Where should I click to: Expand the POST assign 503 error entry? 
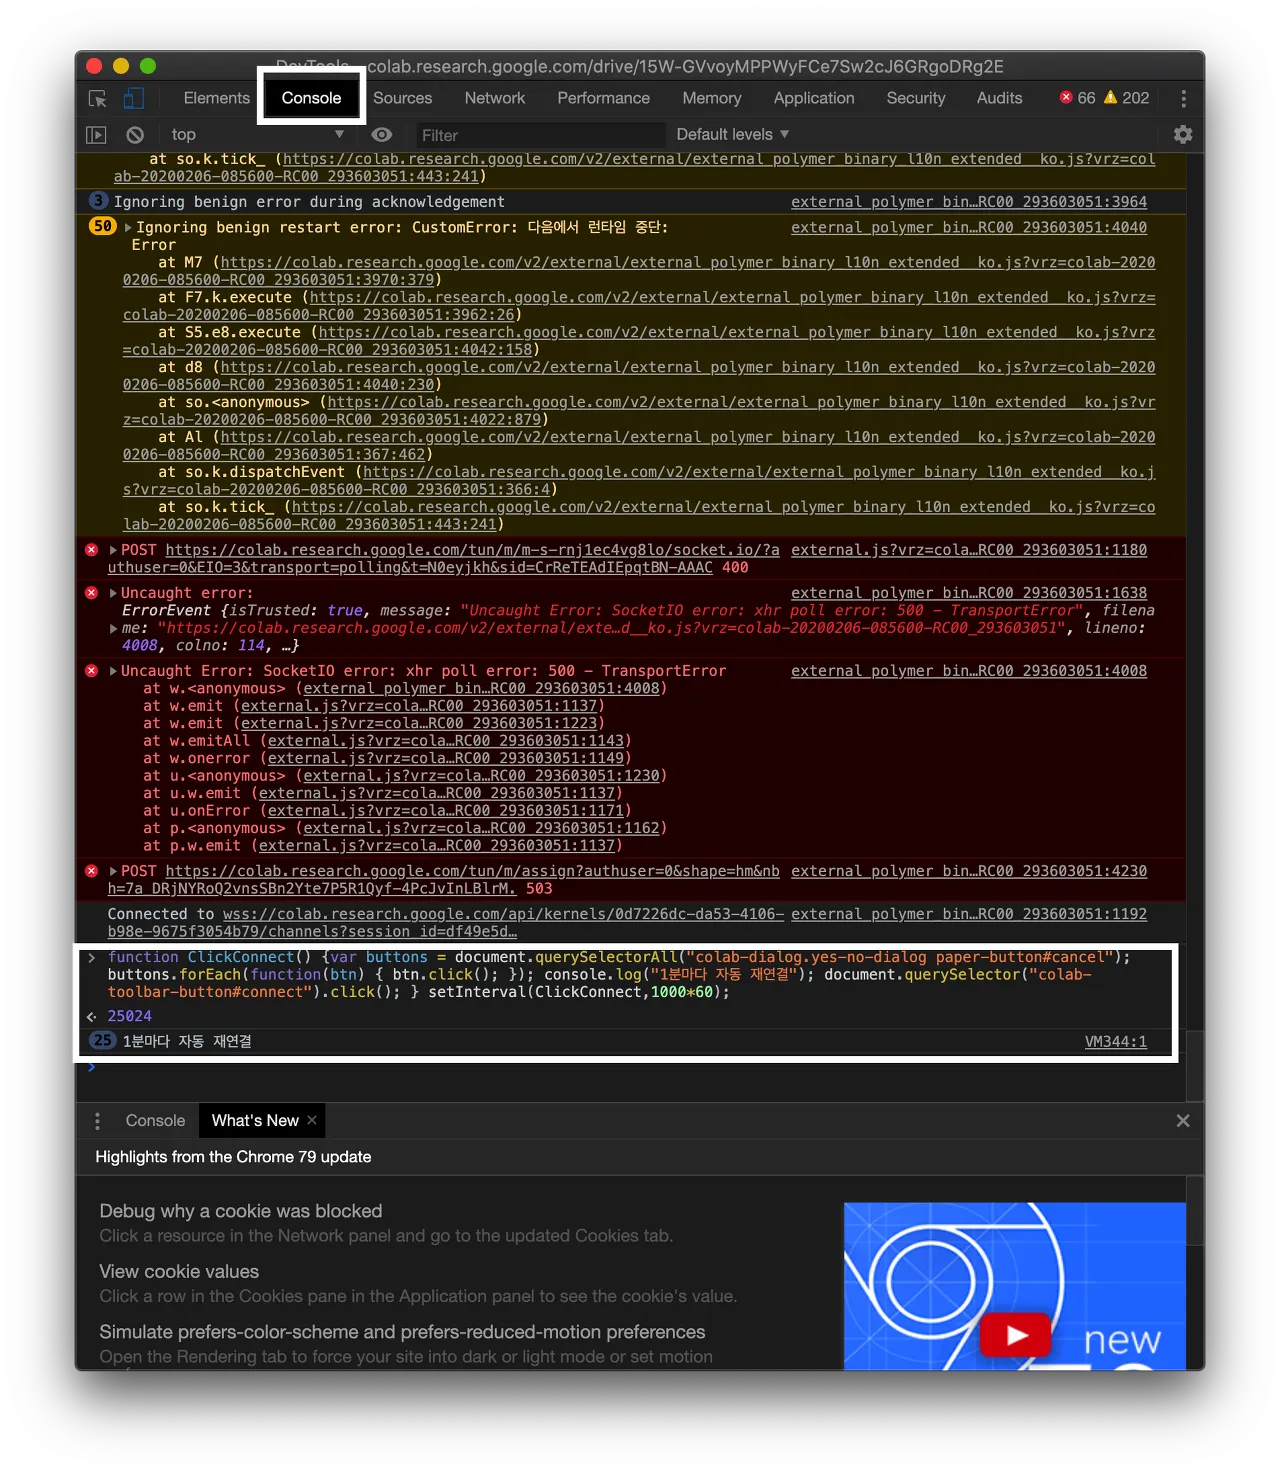(114, 871)
